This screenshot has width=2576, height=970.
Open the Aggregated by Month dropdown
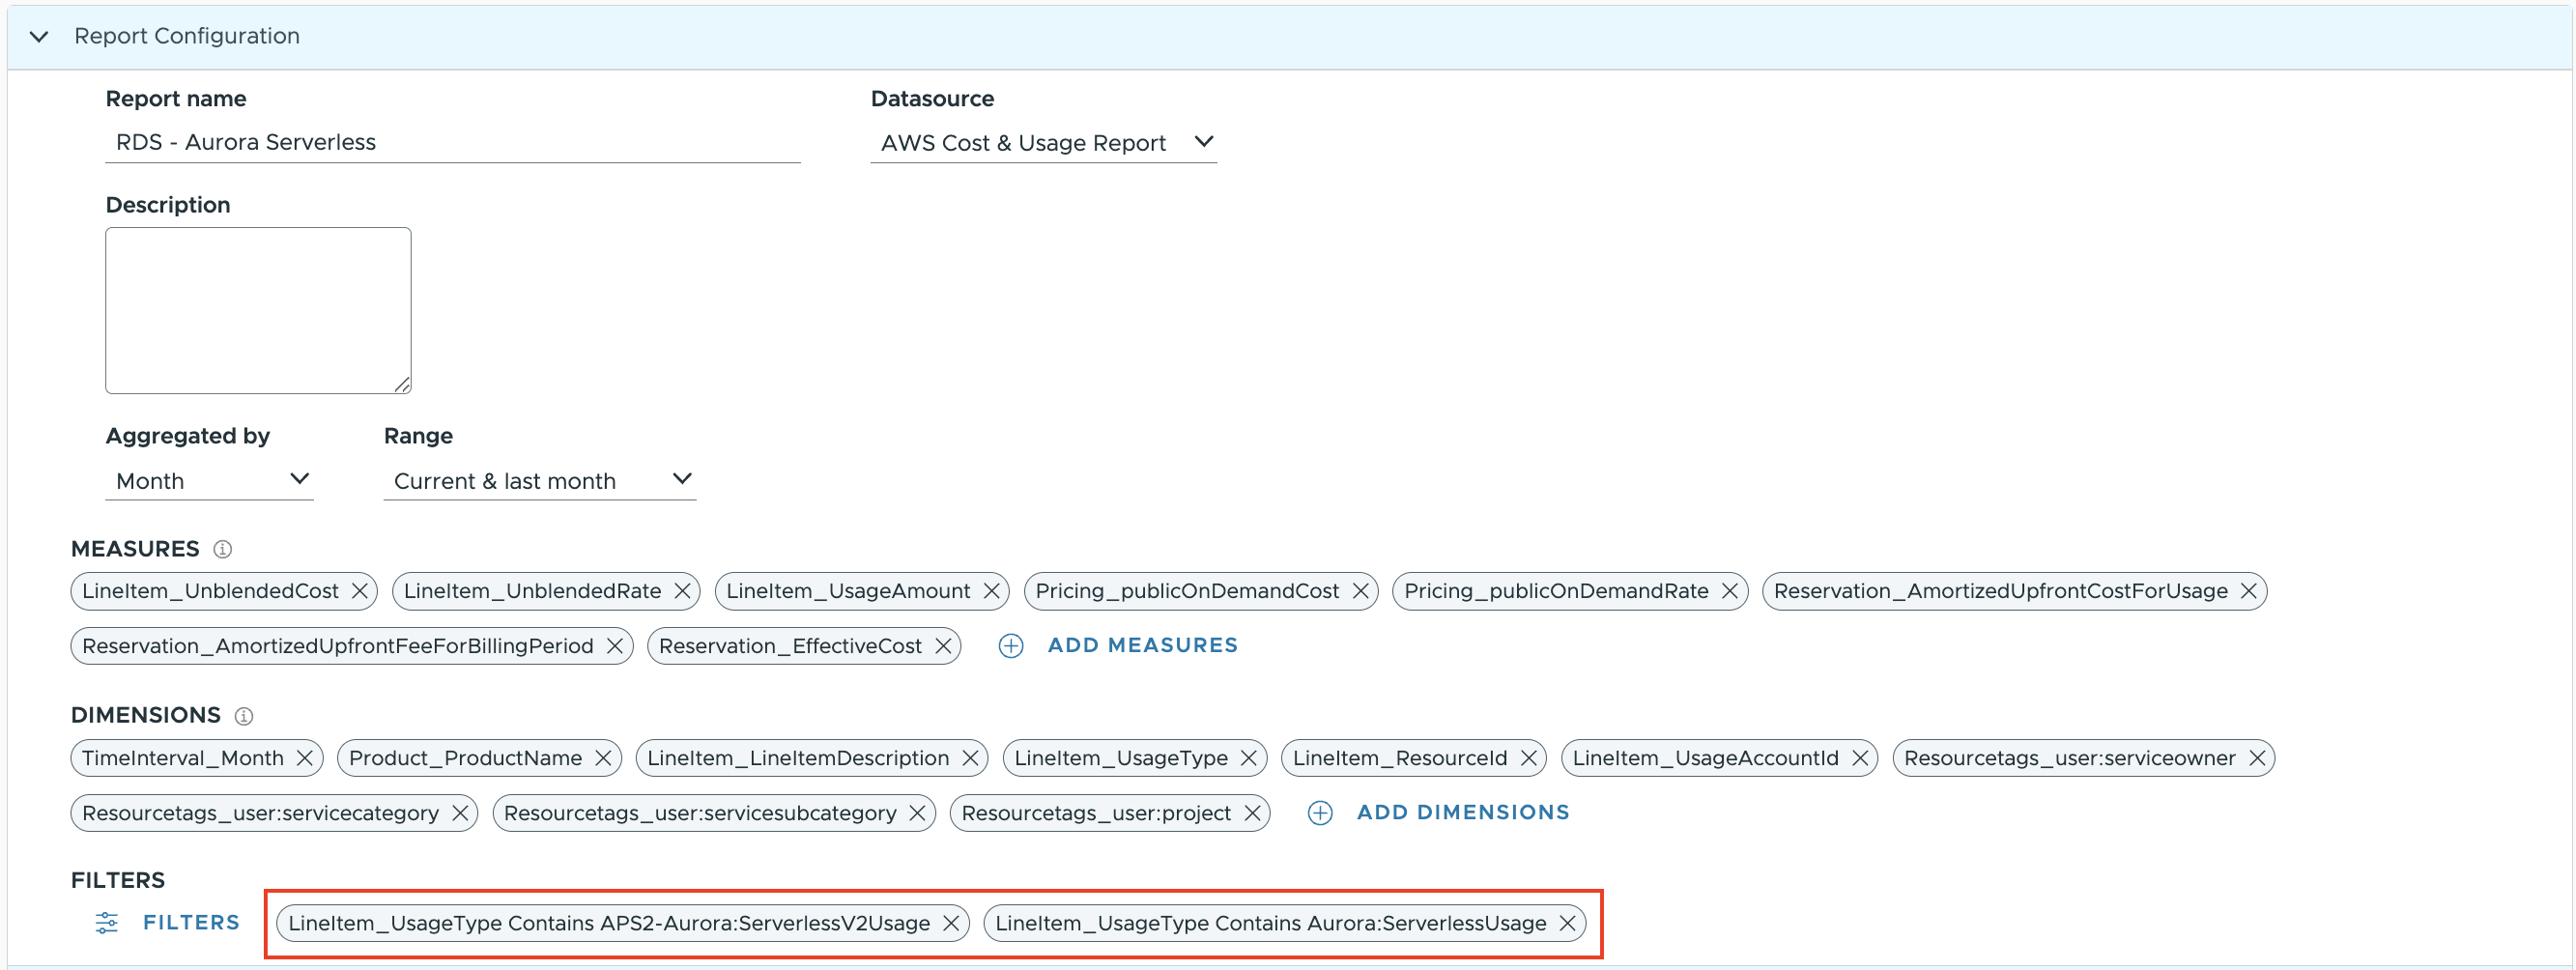[209, 481]
